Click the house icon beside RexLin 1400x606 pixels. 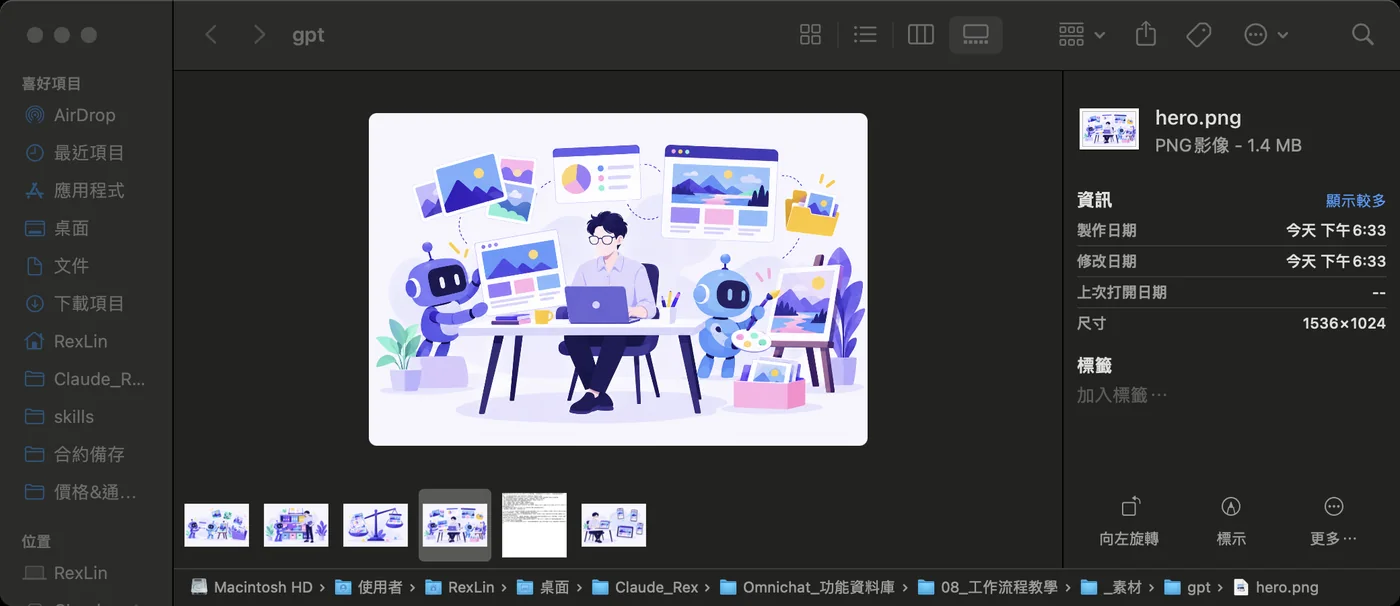click(35, 341)
